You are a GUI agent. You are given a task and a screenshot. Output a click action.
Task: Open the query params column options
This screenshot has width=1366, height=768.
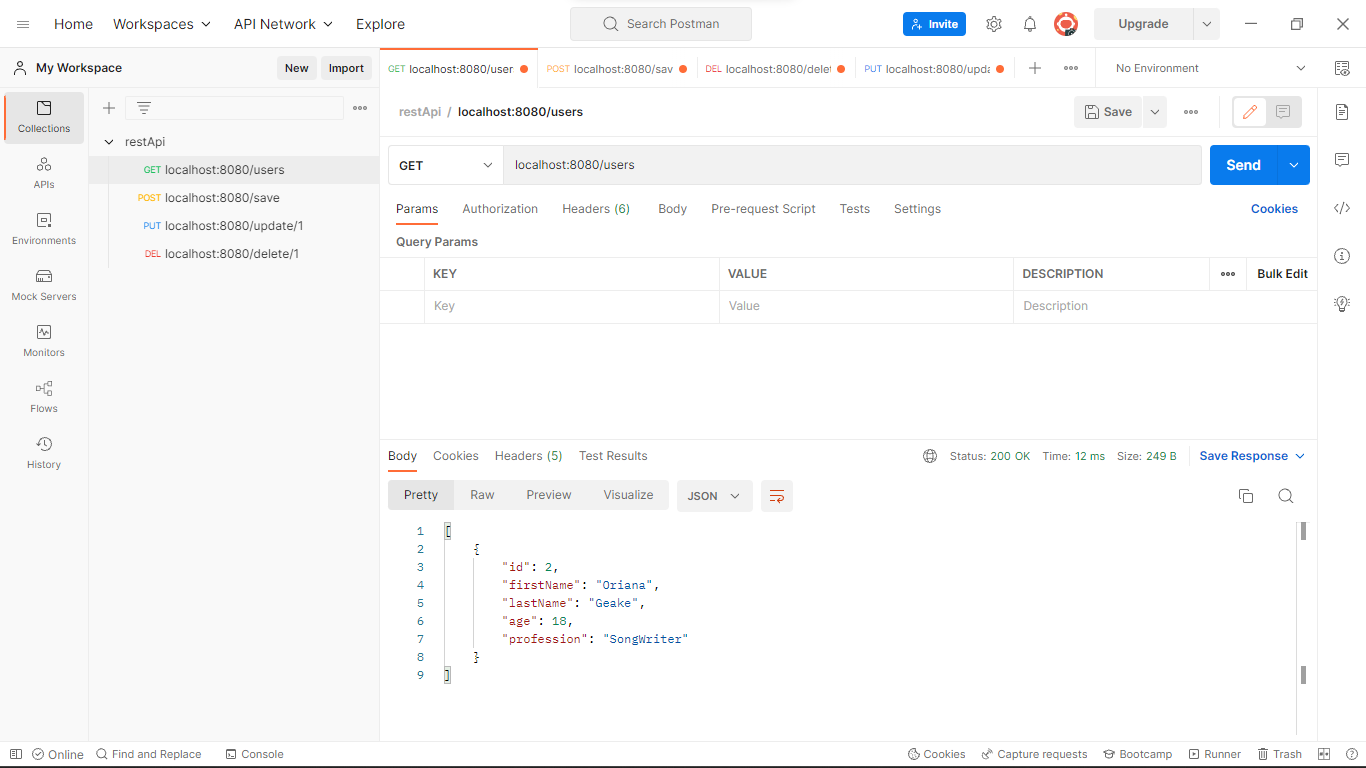[1228, 274]
